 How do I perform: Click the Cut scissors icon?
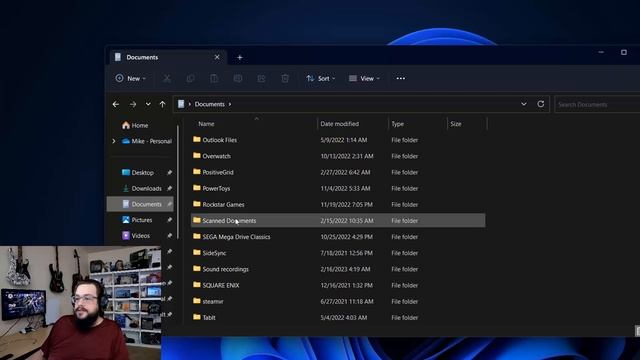coord(167,78)
